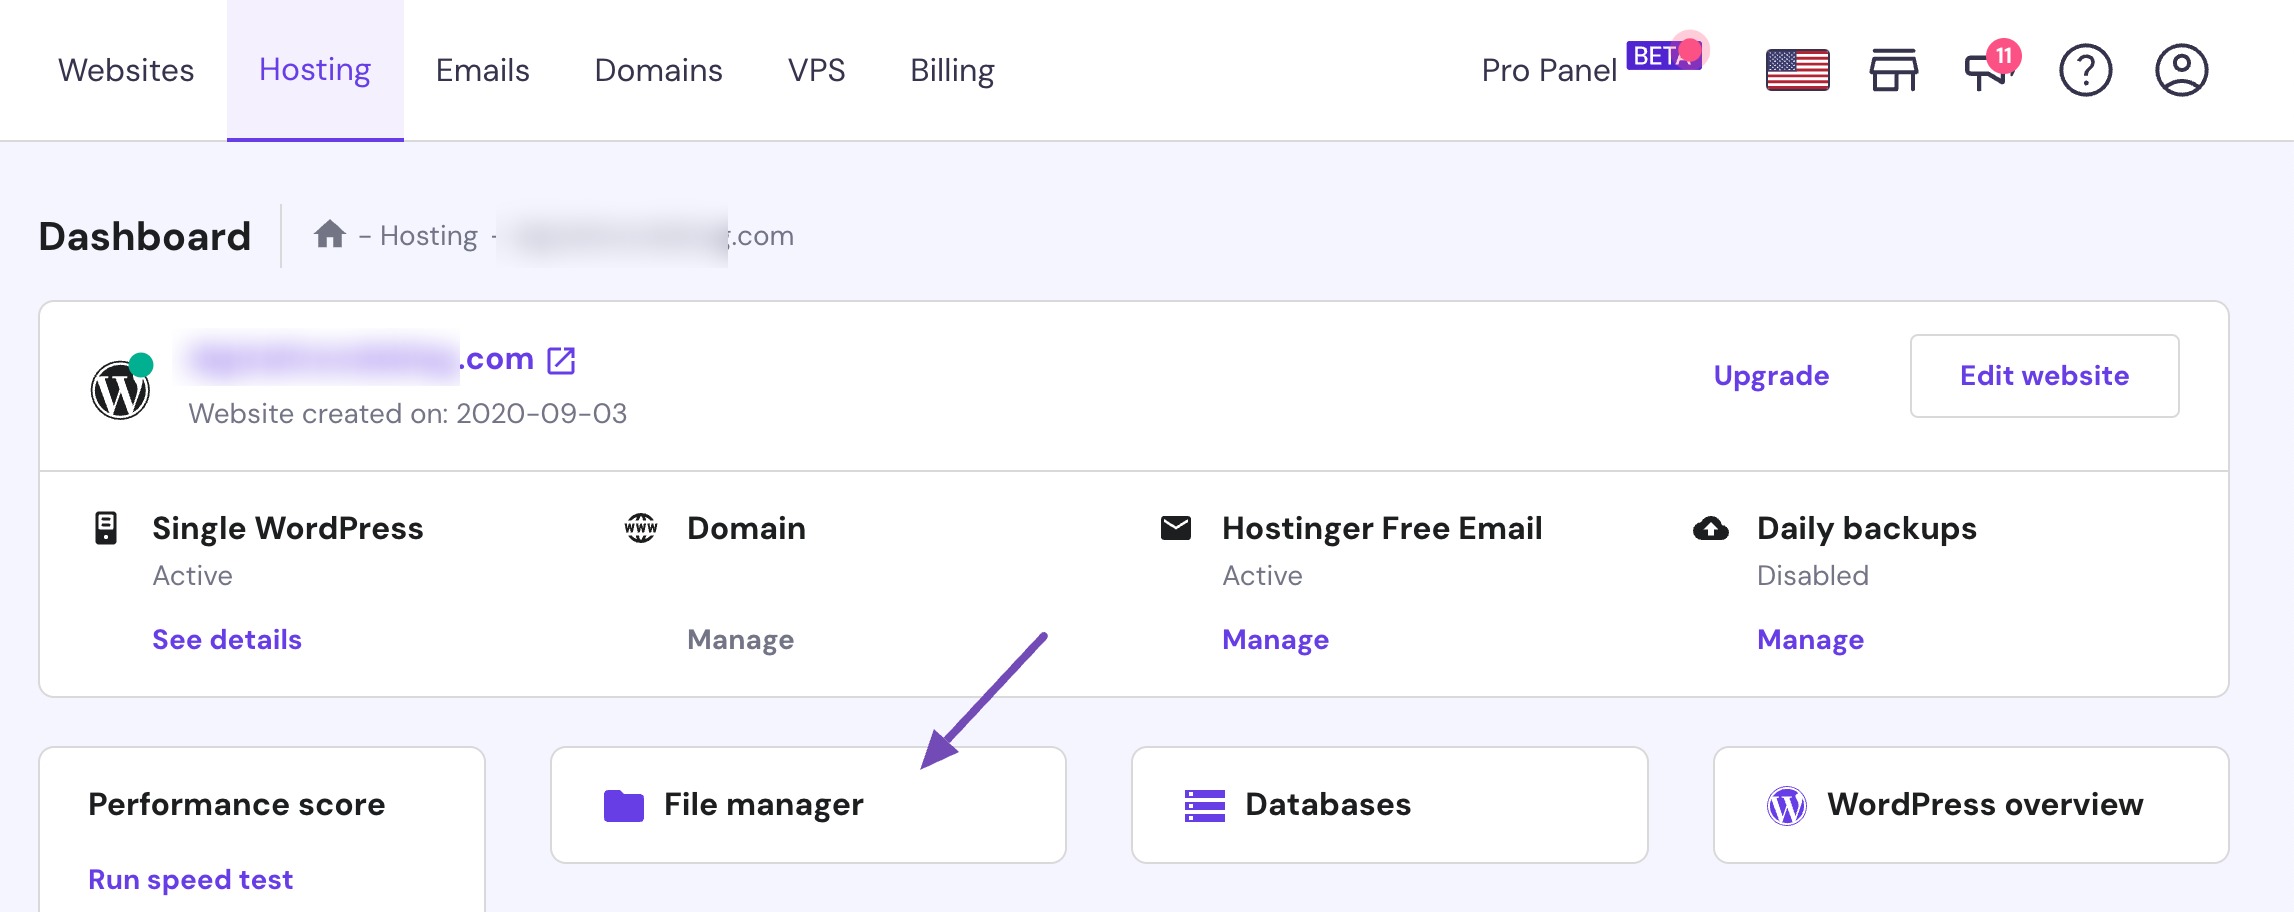
Task: Click Manage under Daily backups
Action: (1810, 640)
